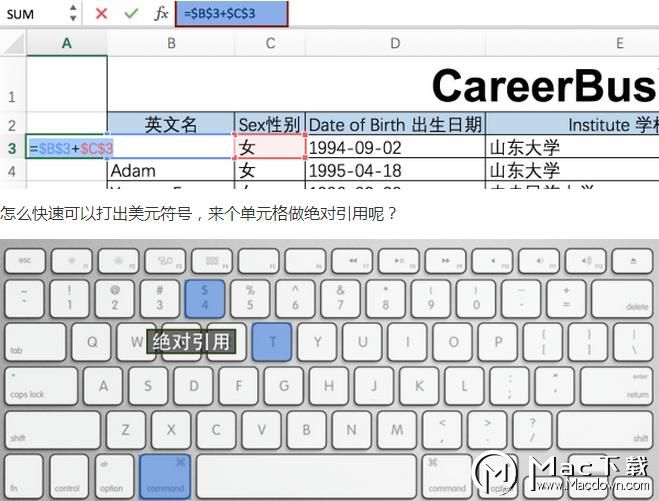Select column C header
659x501 pixels.
coord(270,43)
